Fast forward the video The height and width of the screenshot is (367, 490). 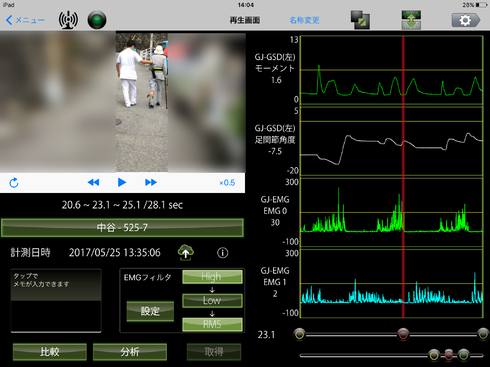tap(151, 182)
